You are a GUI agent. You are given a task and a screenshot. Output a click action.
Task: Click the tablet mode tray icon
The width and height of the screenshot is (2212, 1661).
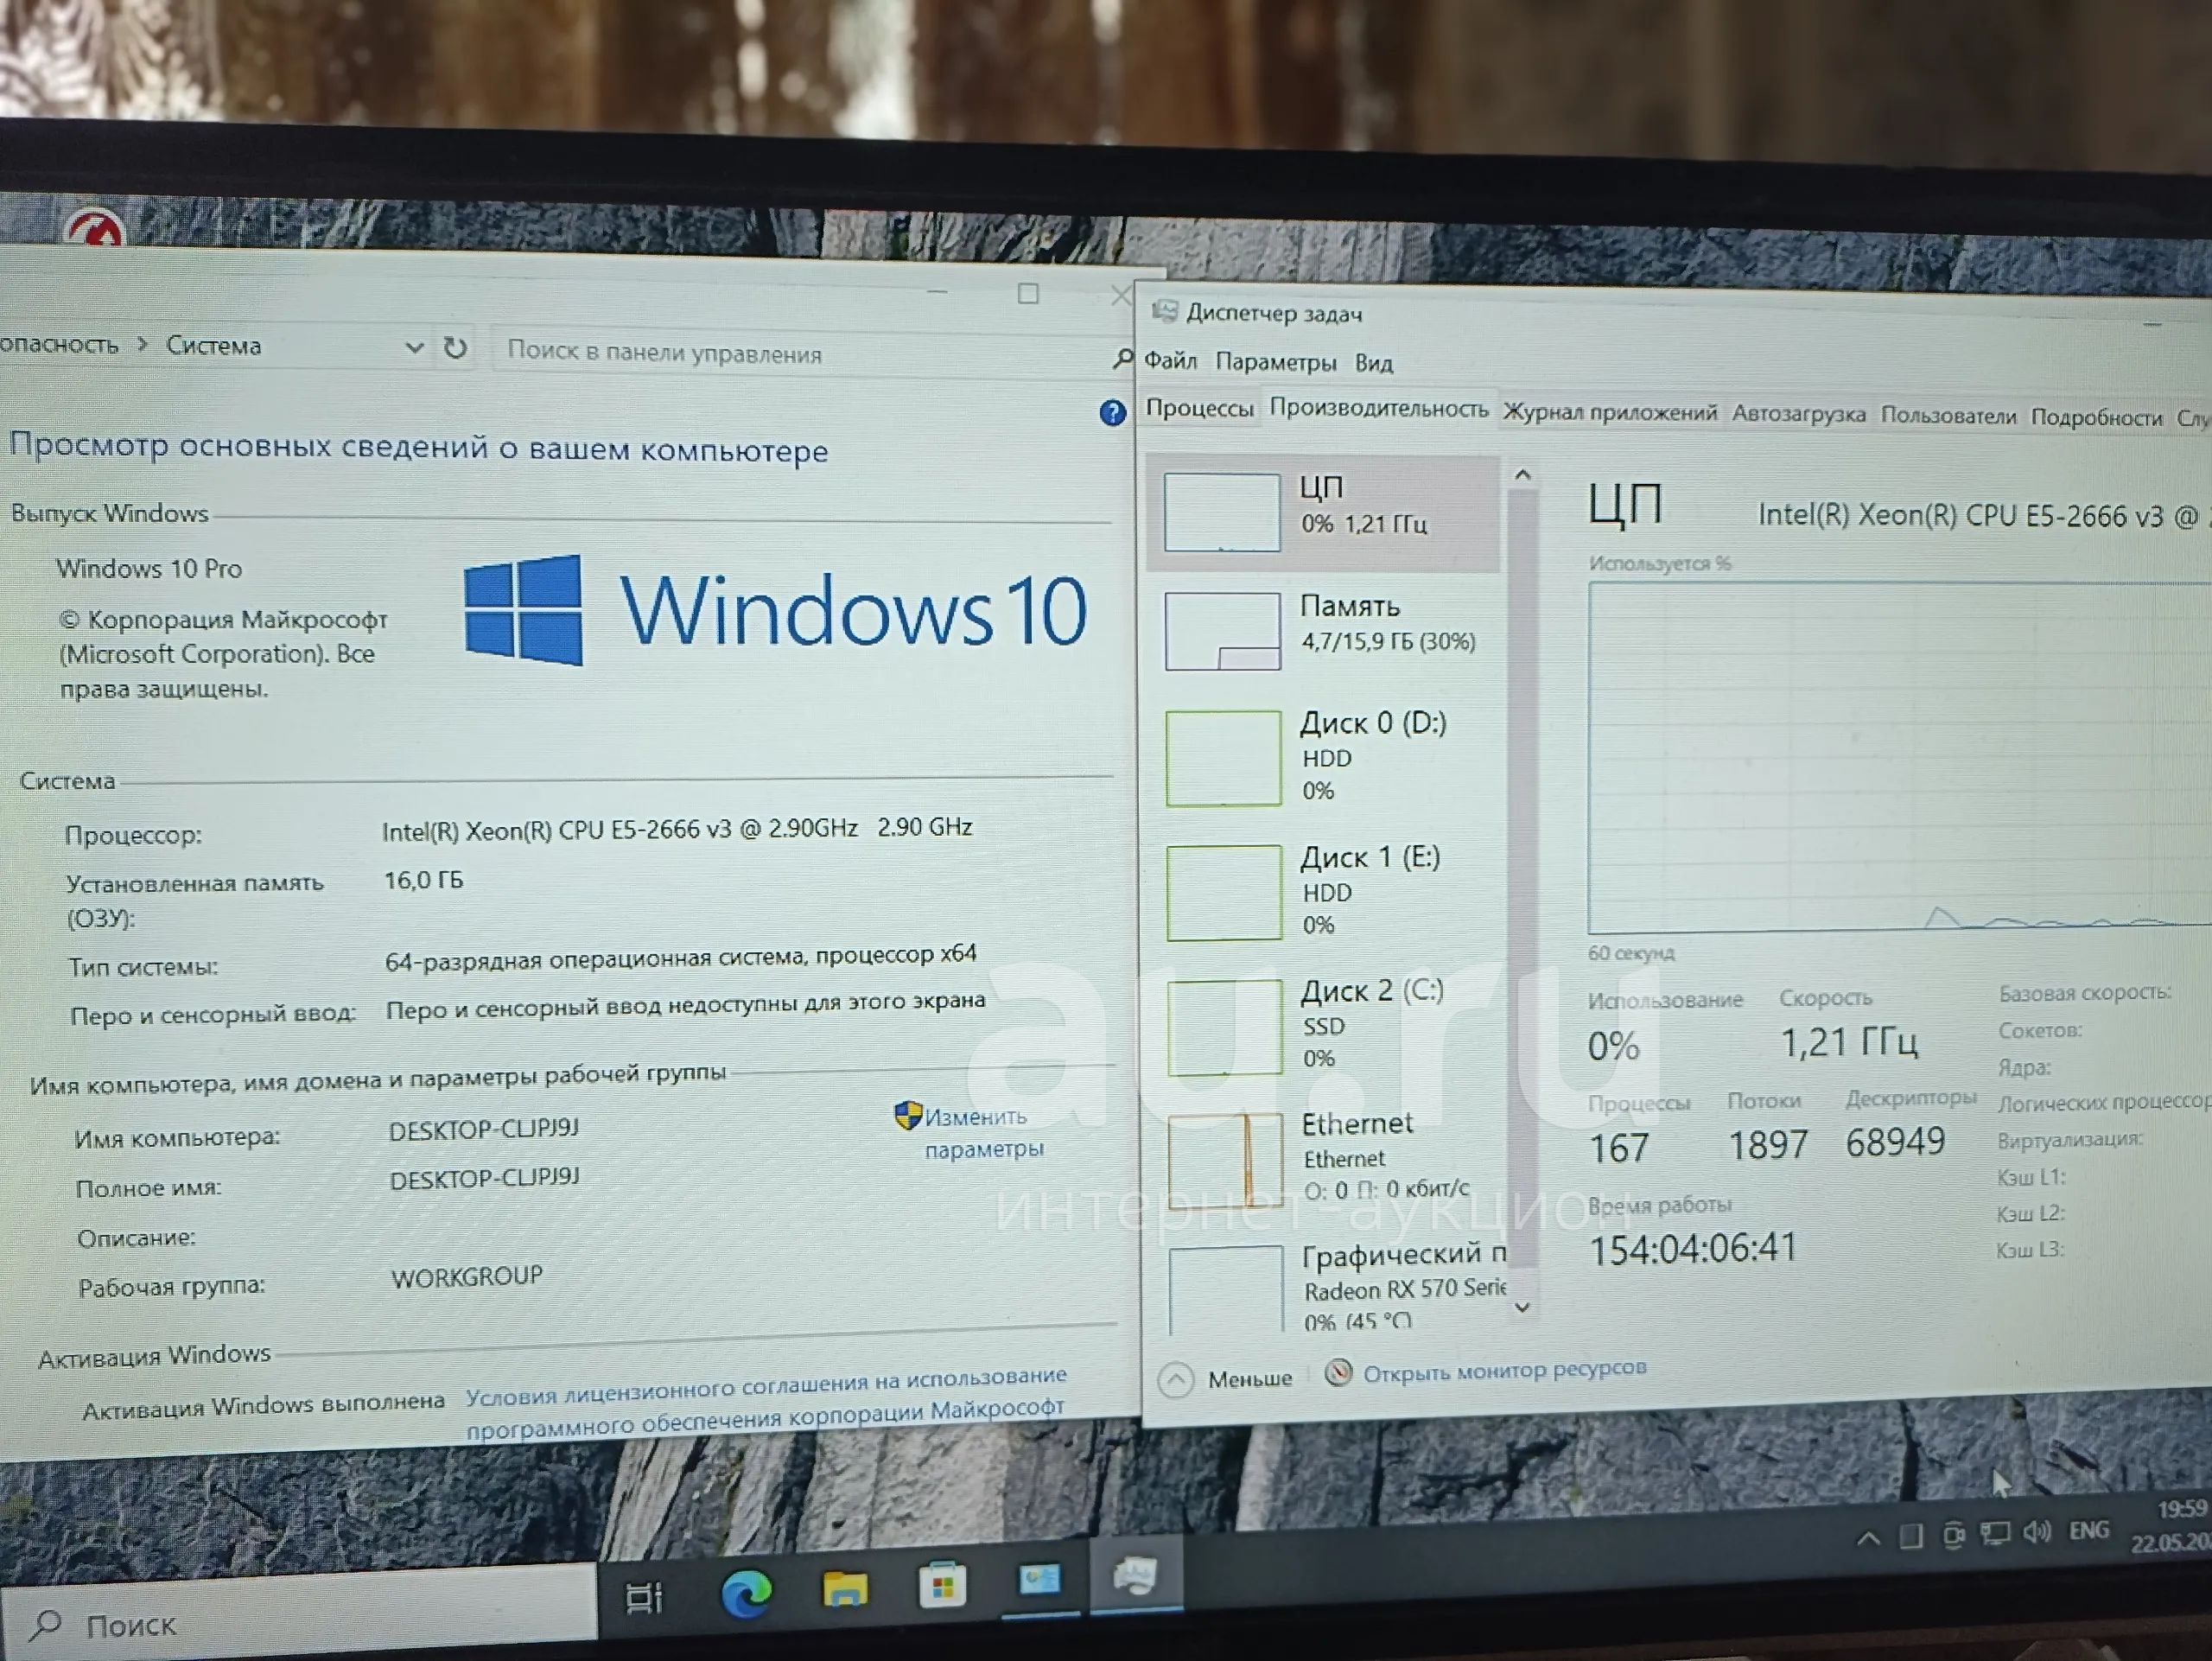point(1911,1536)
